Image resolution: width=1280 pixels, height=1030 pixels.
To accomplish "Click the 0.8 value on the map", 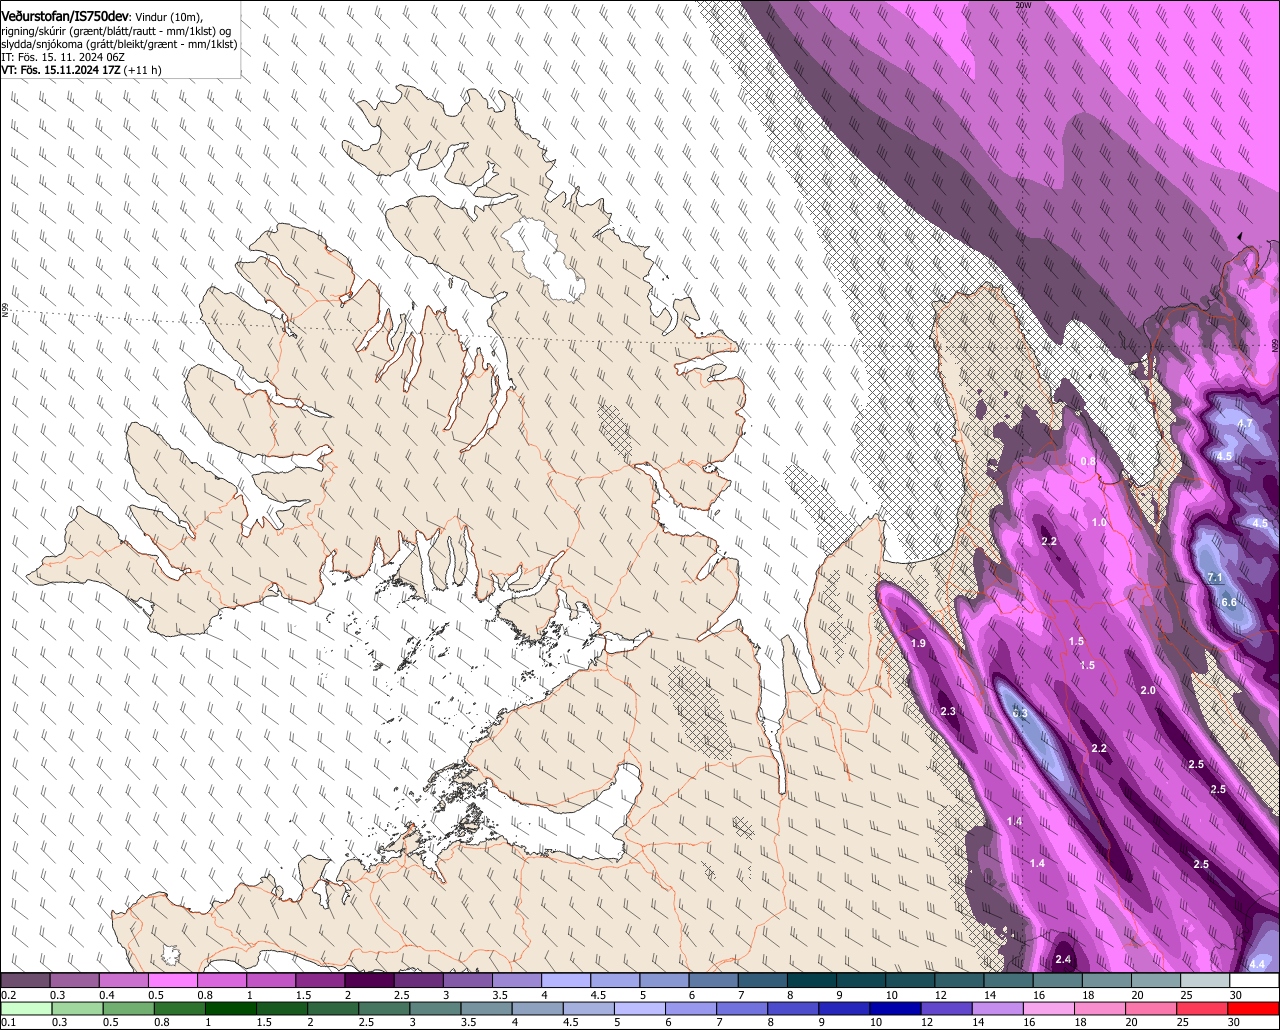I will (1088, 461).
